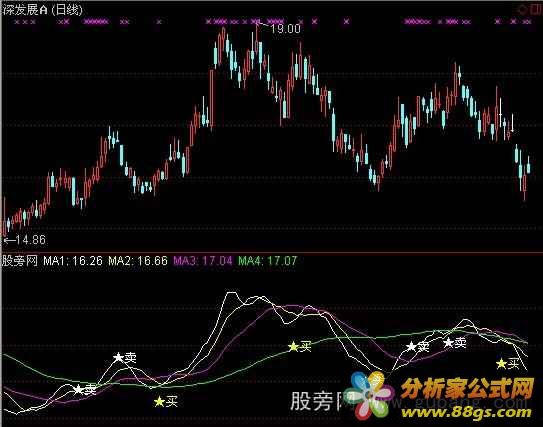
Task: Click the green MA4: 17.07 value
Action: 267,260
